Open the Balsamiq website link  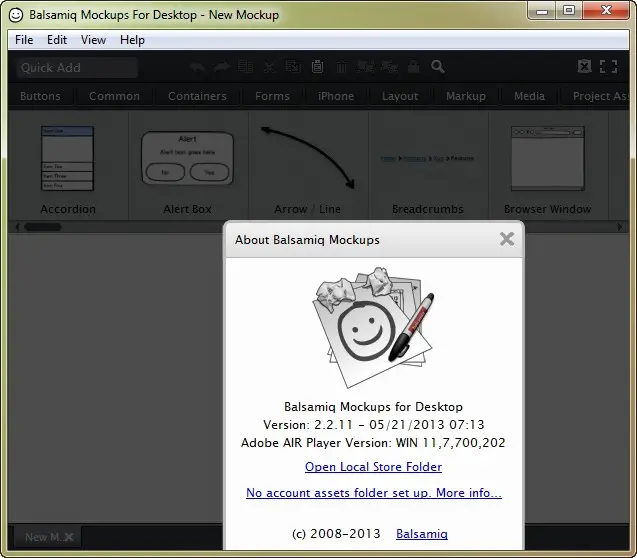(x=422, y=534)
